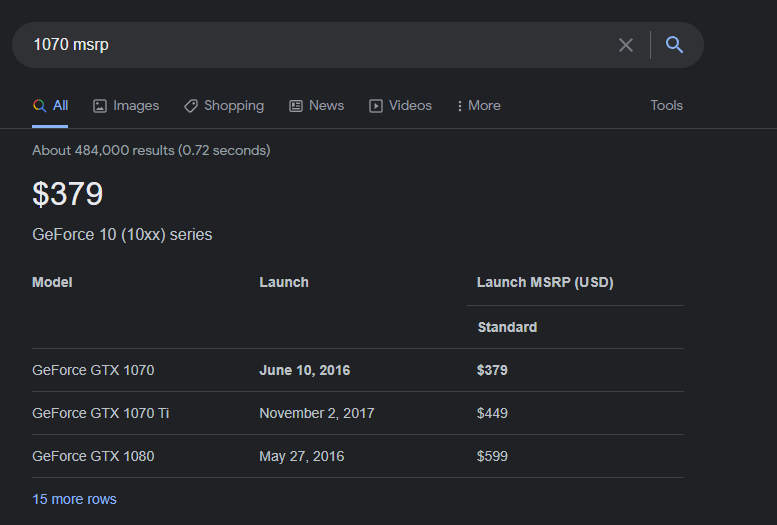
Task: Select the 'GeForce GTX 1070 Ti' cell
Action: pyautogui.click(x=101, y=413)
